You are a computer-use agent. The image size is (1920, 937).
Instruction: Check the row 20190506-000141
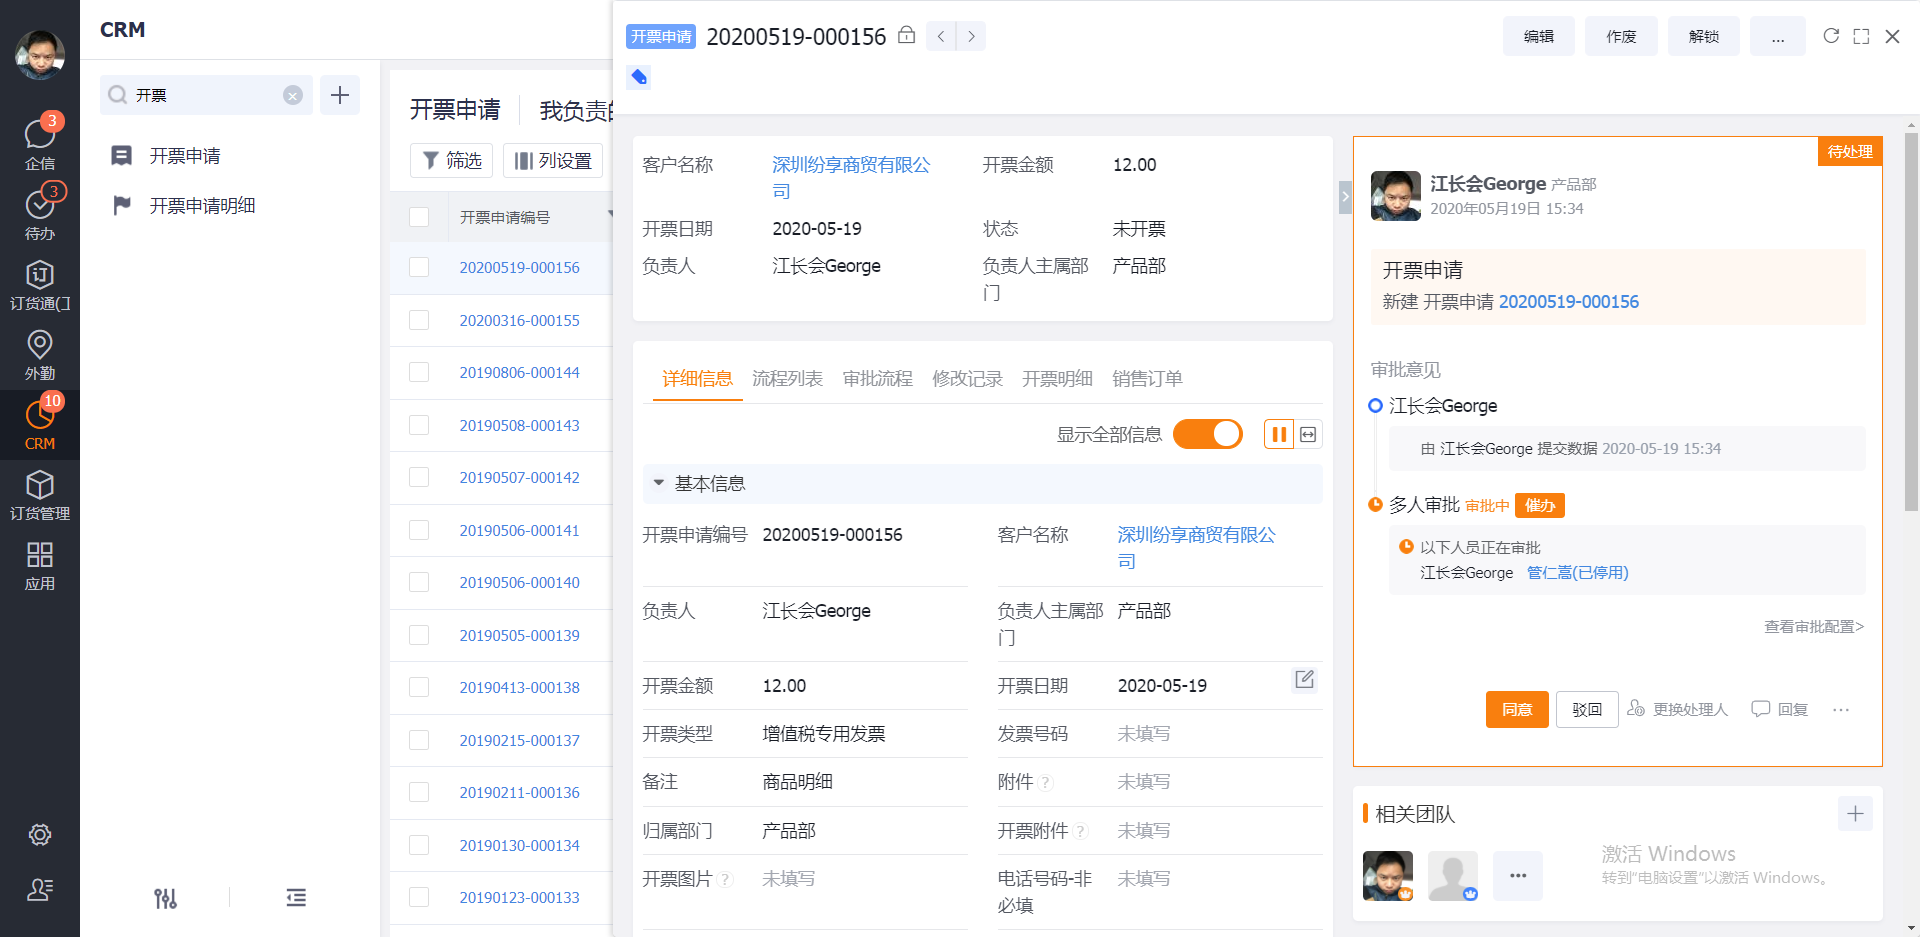pyautogui.click(x=419, y=530)
